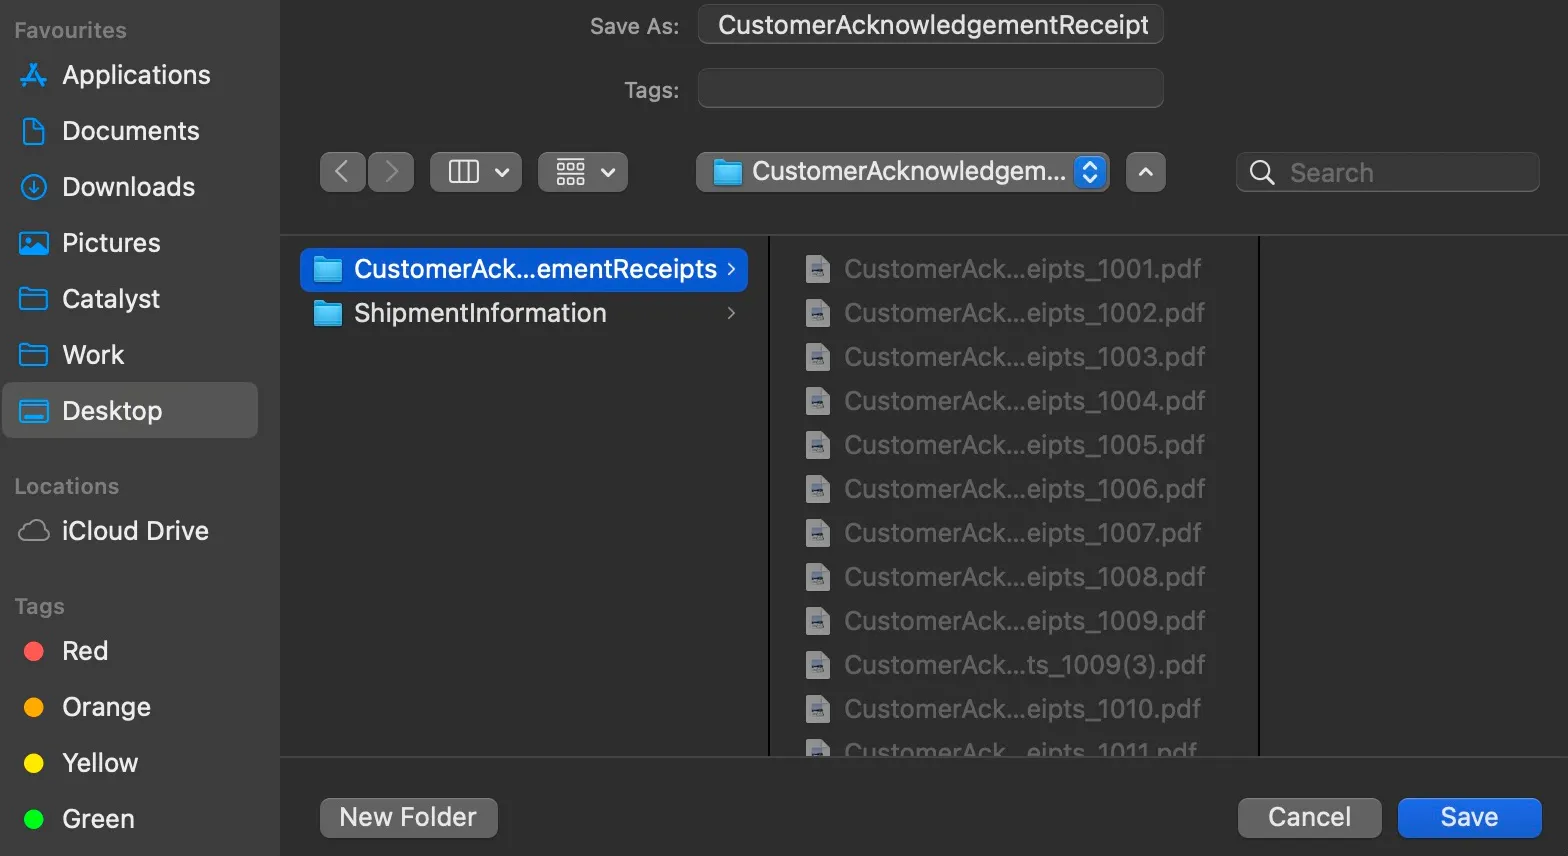Open Applications in the Favourites sidebar
This screenshot has width=1568, height=856.
click(130, 75)
